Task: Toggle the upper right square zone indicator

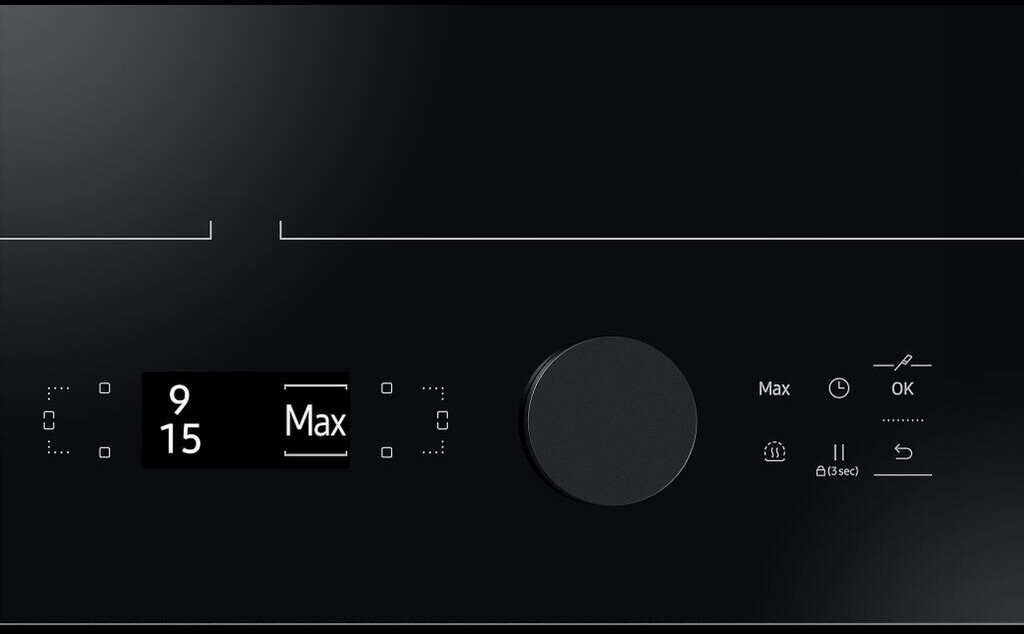Action: (387, 388)
